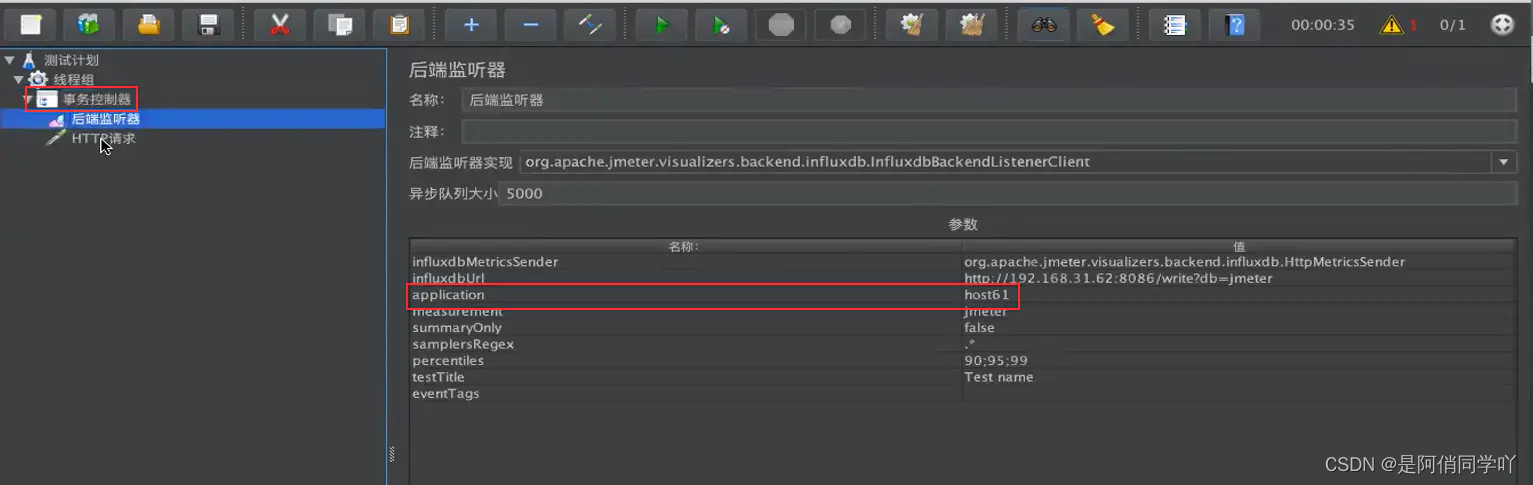The image size is (1533, 485).
Task: Click the New test plan icon
Action: click(x=30, y=24)
